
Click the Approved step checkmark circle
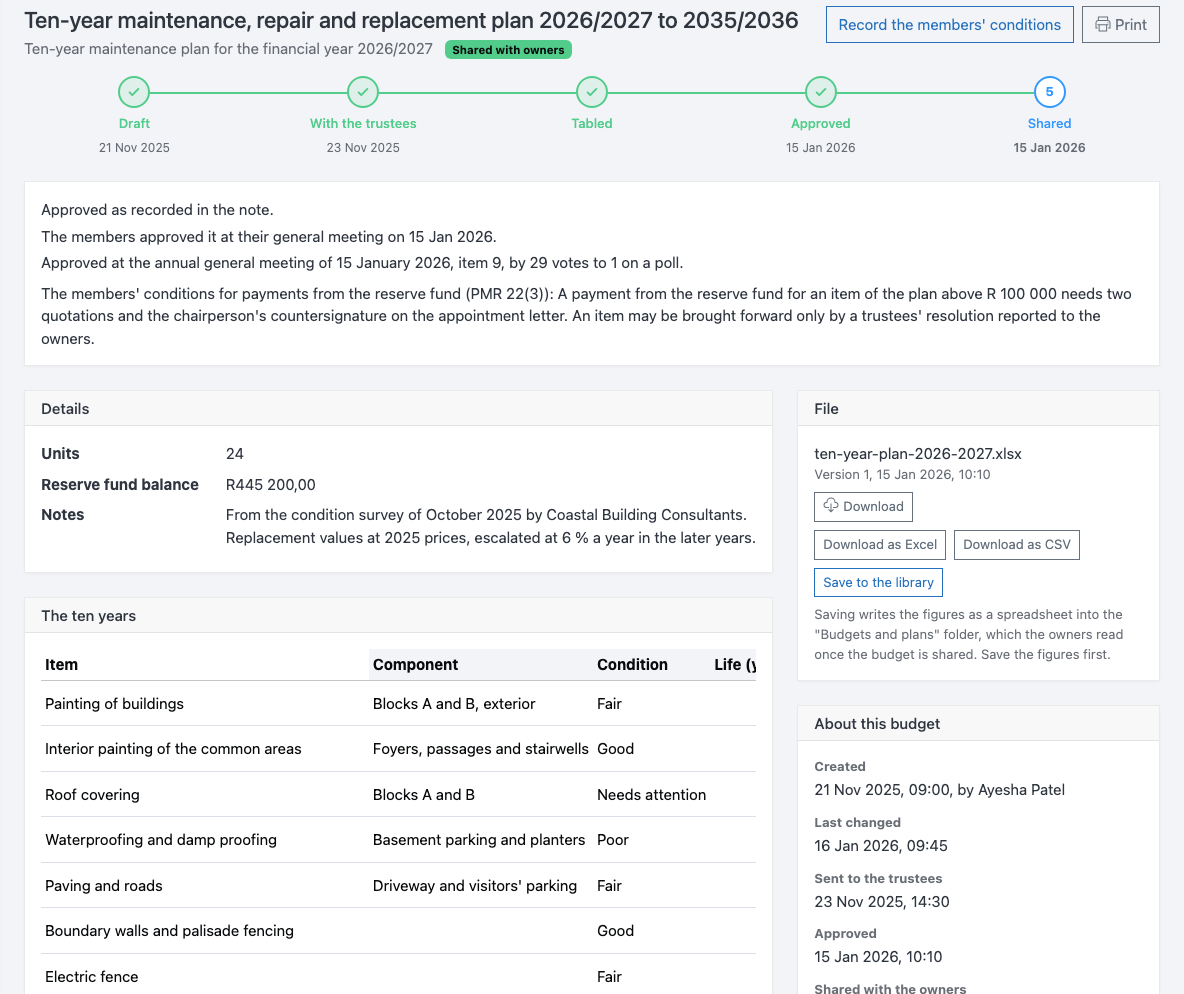[x=820, y=92]
